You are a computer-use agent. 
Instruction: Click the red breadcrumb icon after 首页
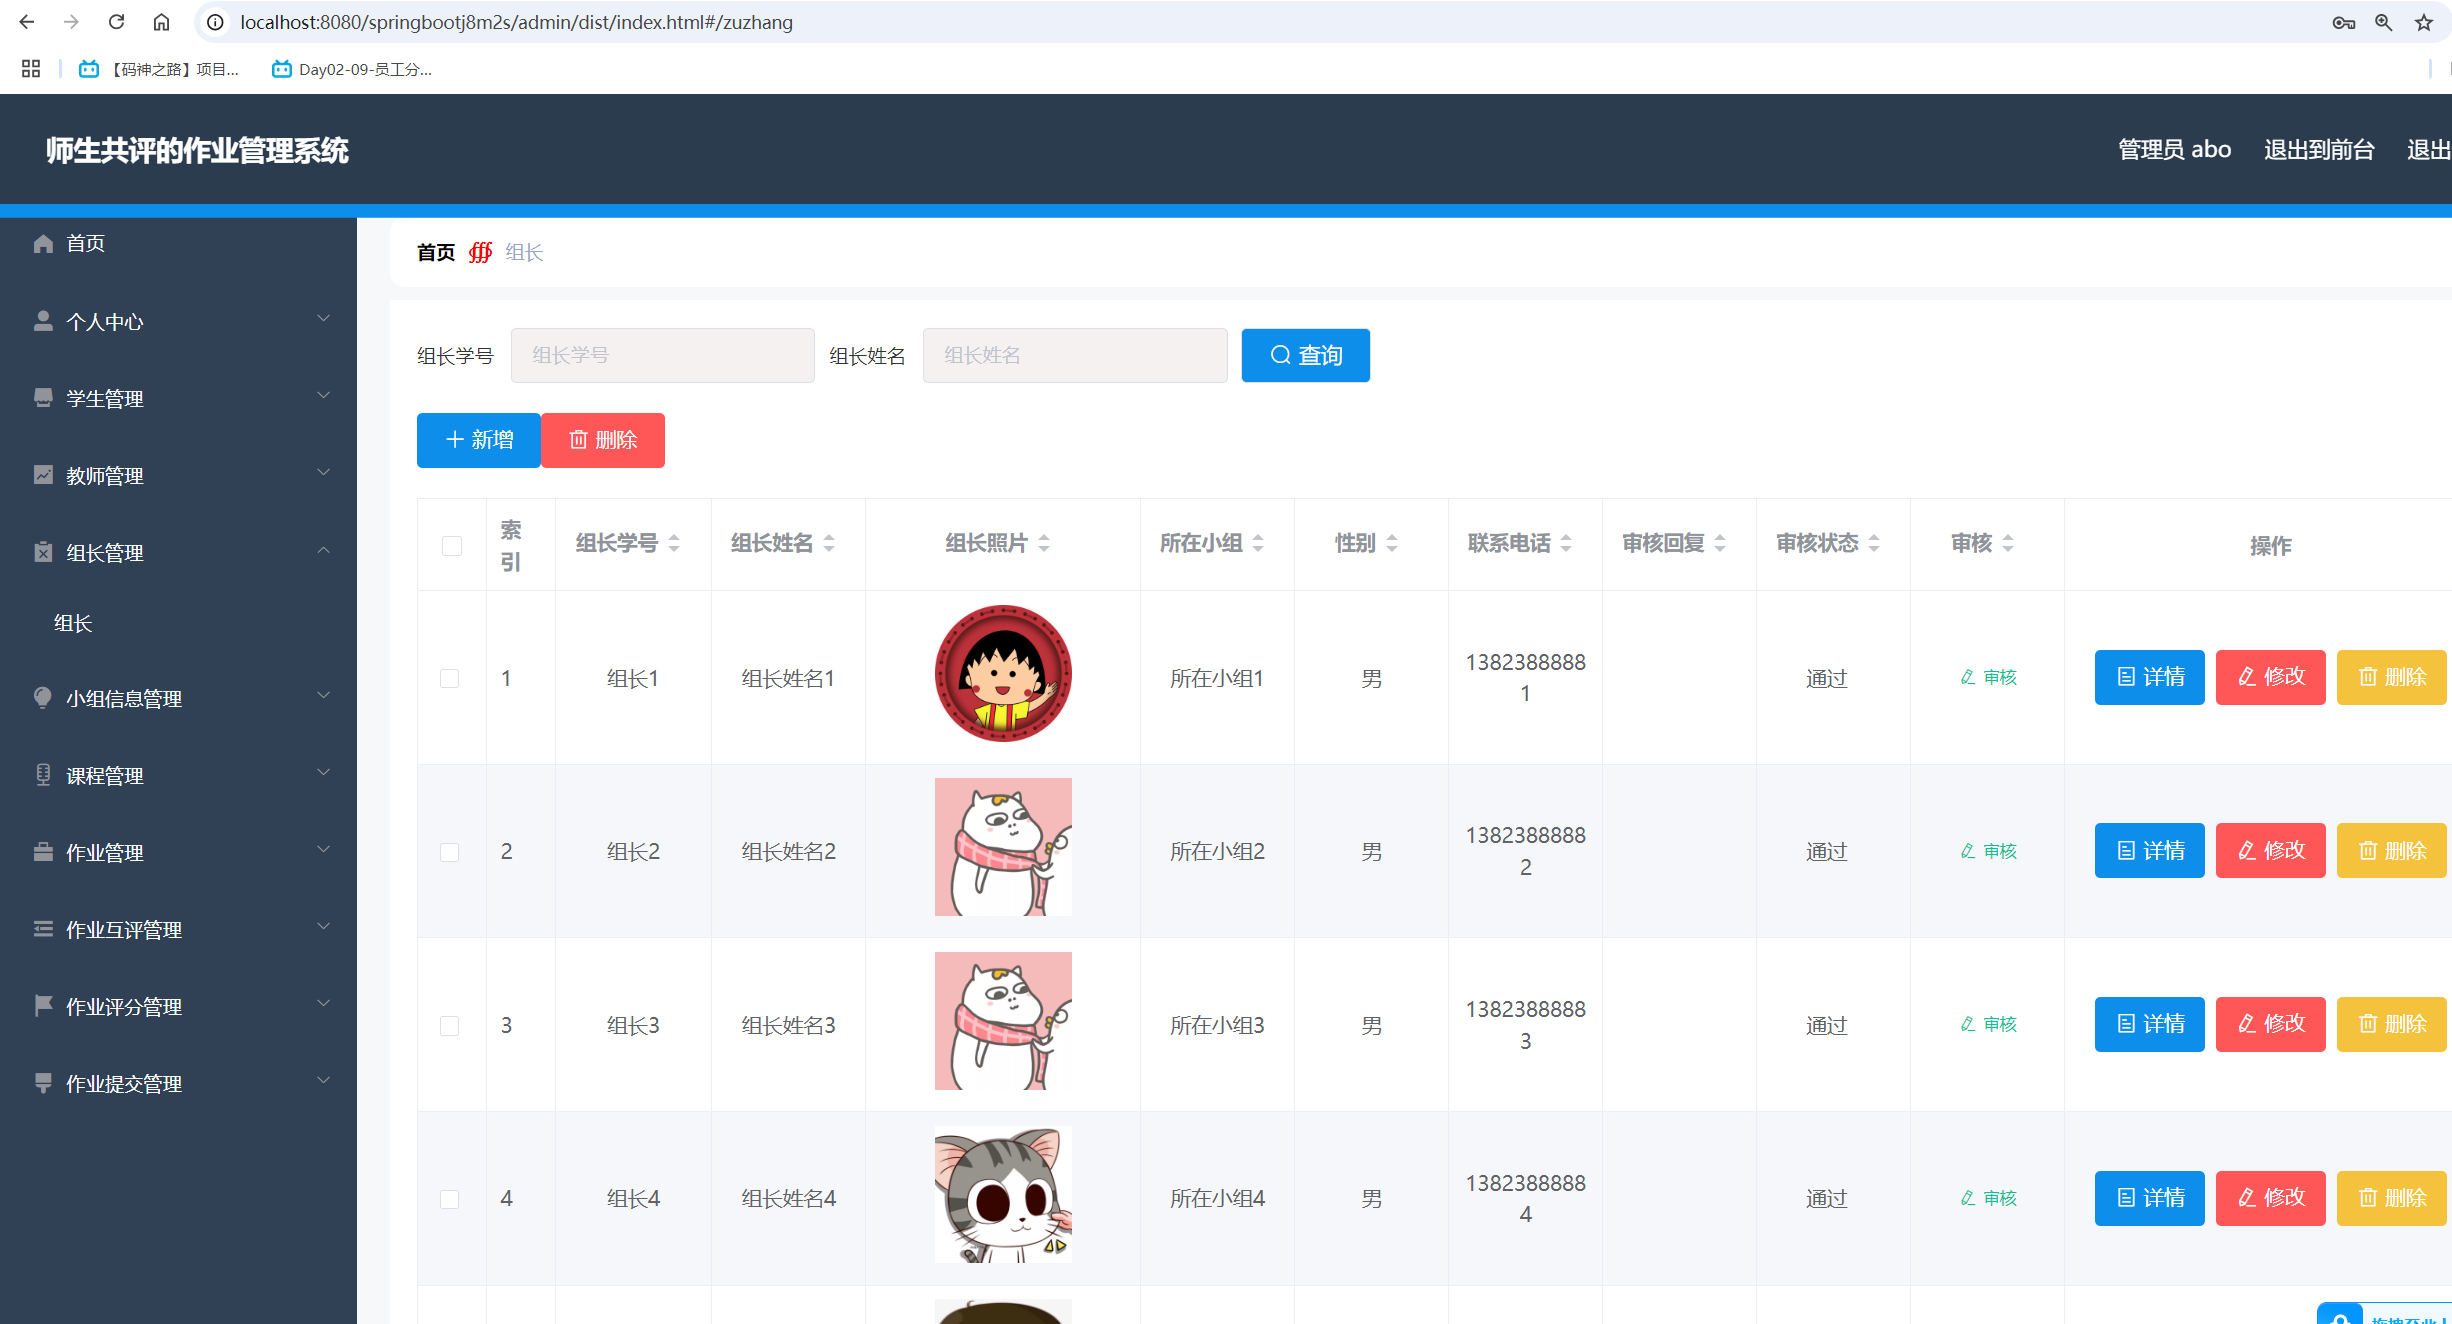pyautogui.click(x=480, y=252)
